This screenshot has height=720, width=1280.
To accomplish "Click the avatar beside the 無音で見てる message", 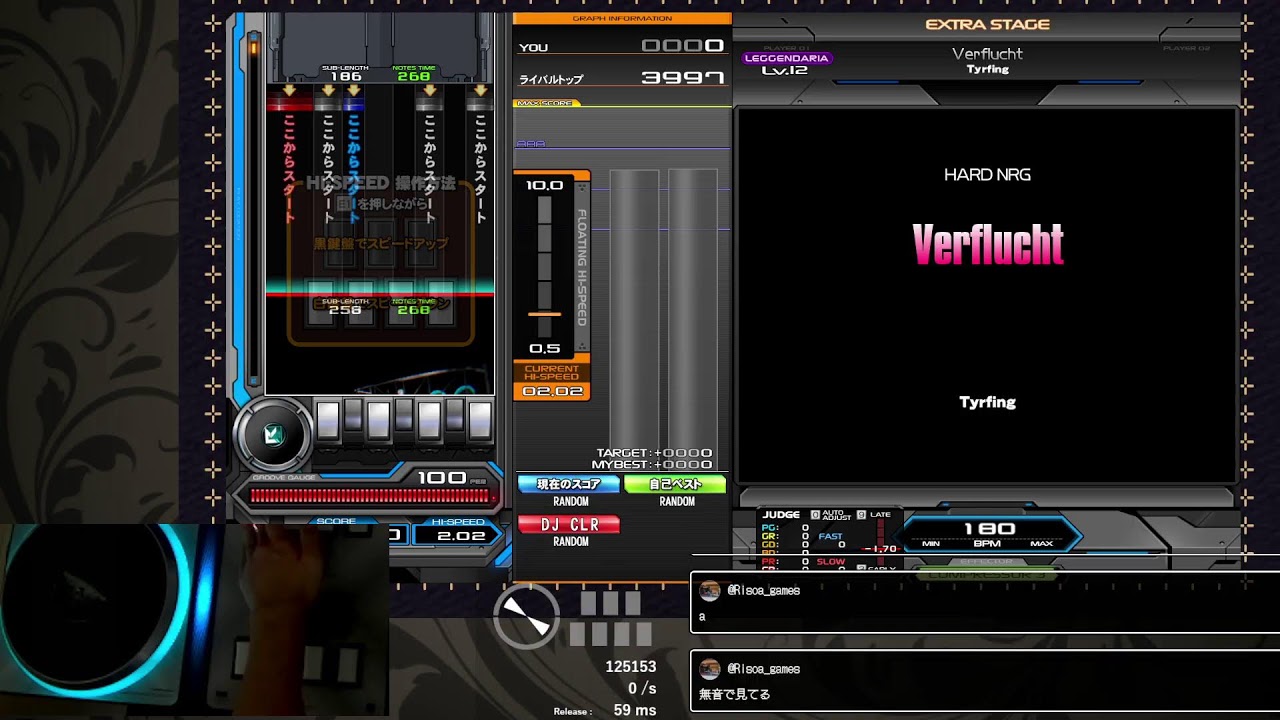I will click(x=709, y=669).
